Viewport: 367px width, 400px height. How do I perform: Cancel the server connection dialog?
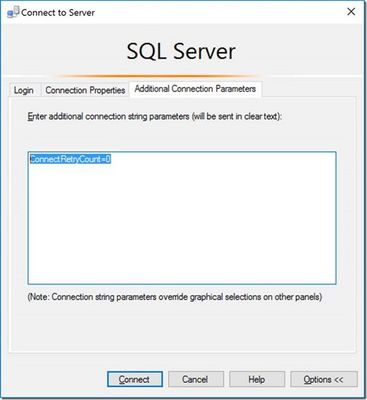[x=196, y=379]
